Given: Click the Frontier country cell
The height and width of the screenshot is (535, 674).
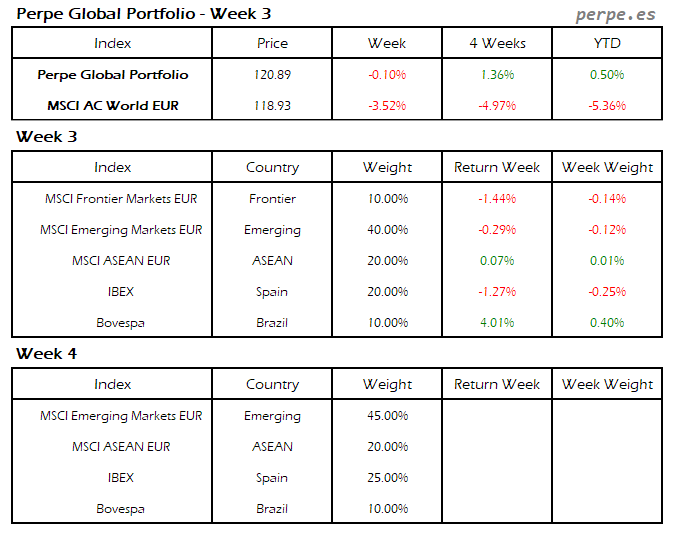Looking at the screenshot, I should 272,199.
